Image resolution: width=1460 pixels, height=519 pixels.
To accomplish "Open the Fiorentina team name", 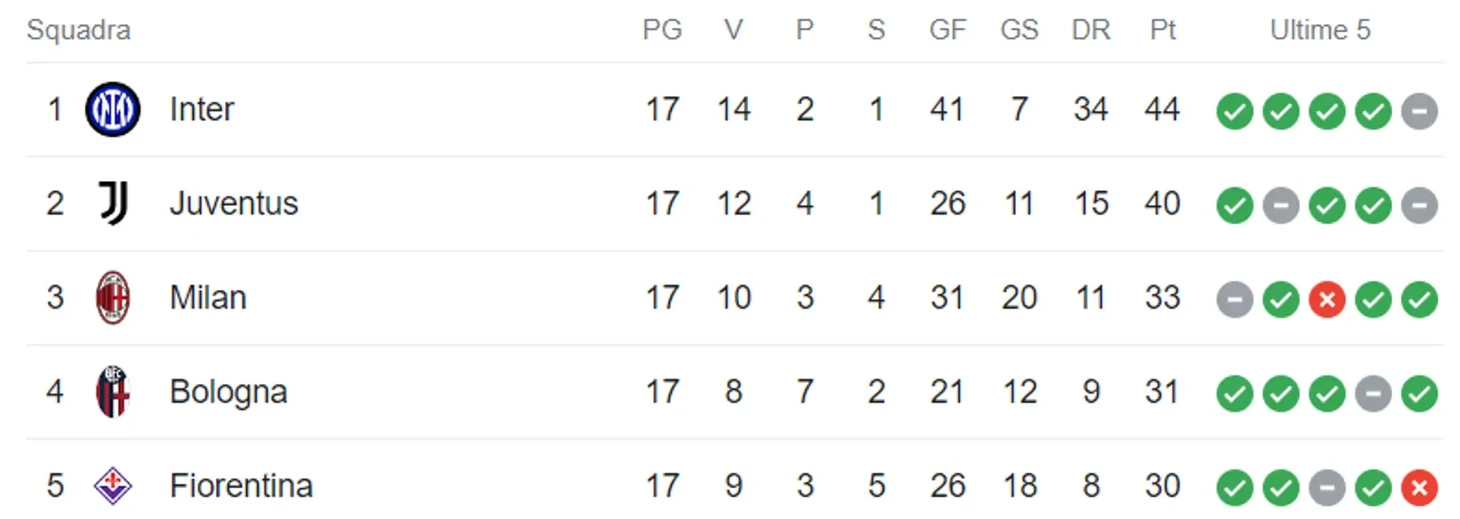I will point(241,486).
